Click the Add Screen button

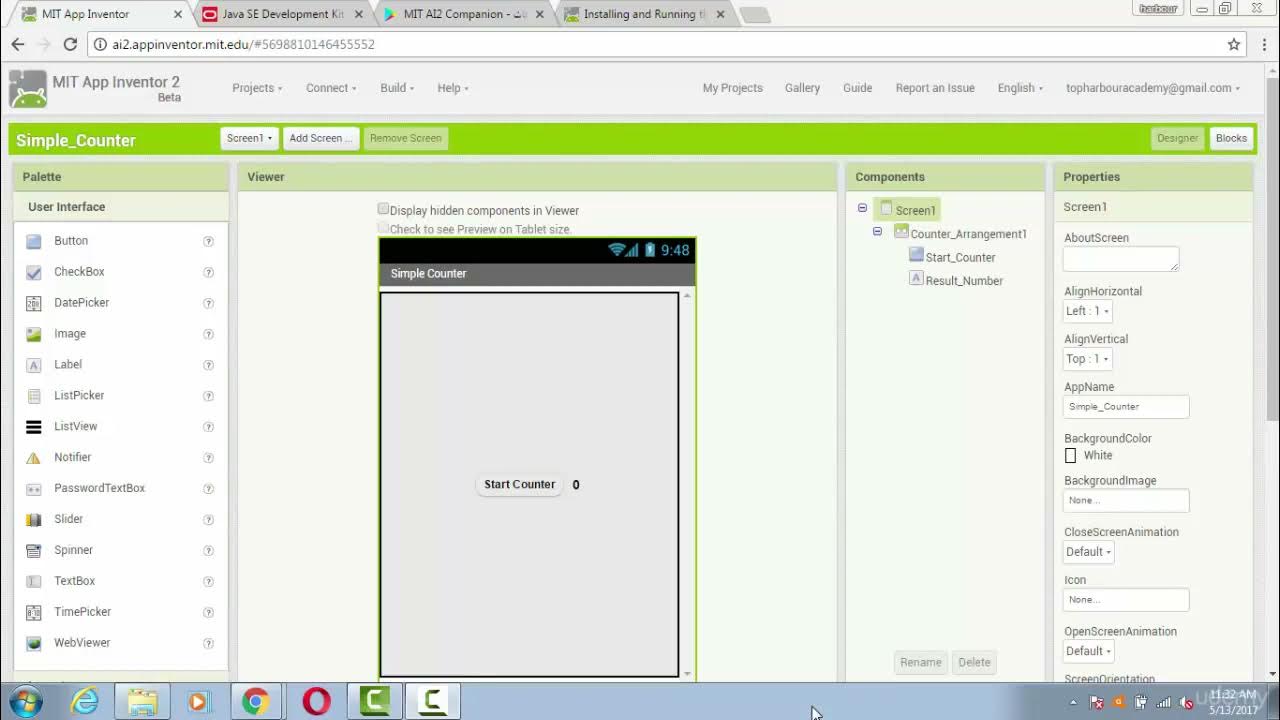click(x=320, y=138)
